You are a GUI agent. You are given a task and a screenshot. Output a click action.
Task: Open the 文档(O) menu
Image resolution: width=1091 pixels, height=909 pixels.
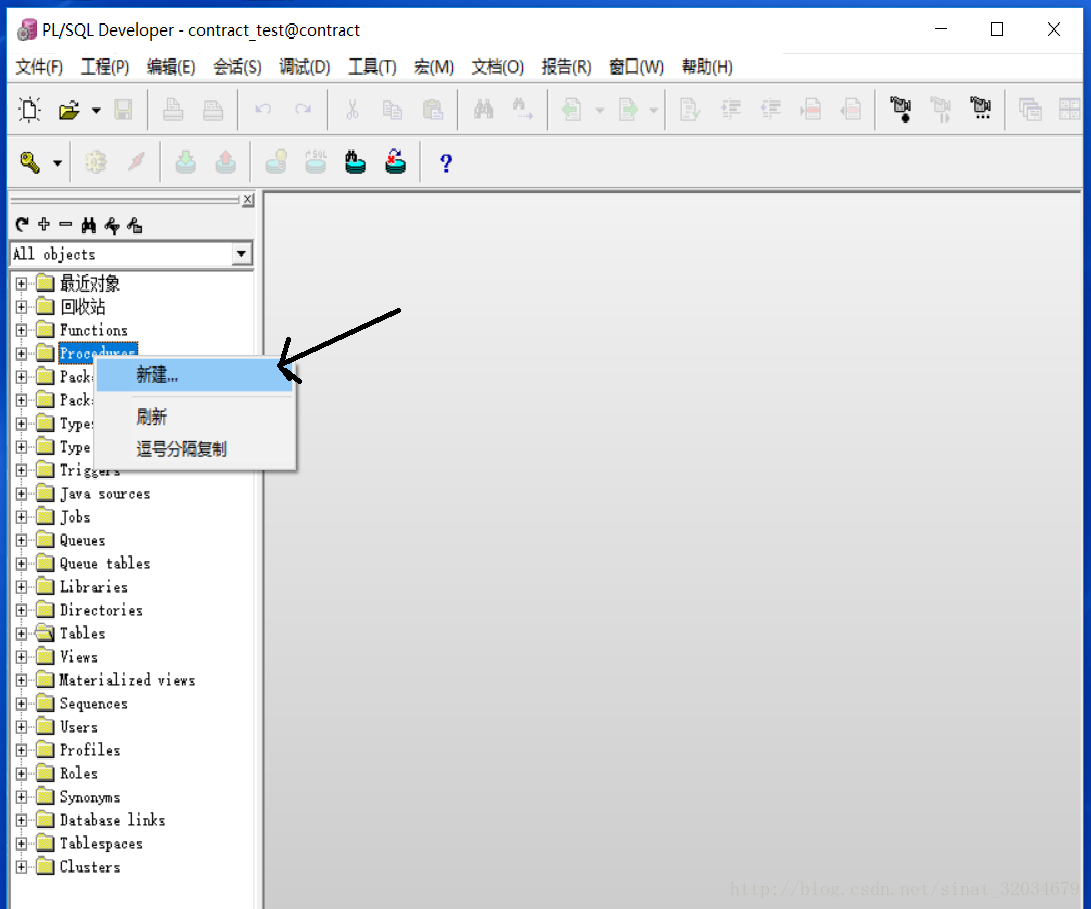497,67
